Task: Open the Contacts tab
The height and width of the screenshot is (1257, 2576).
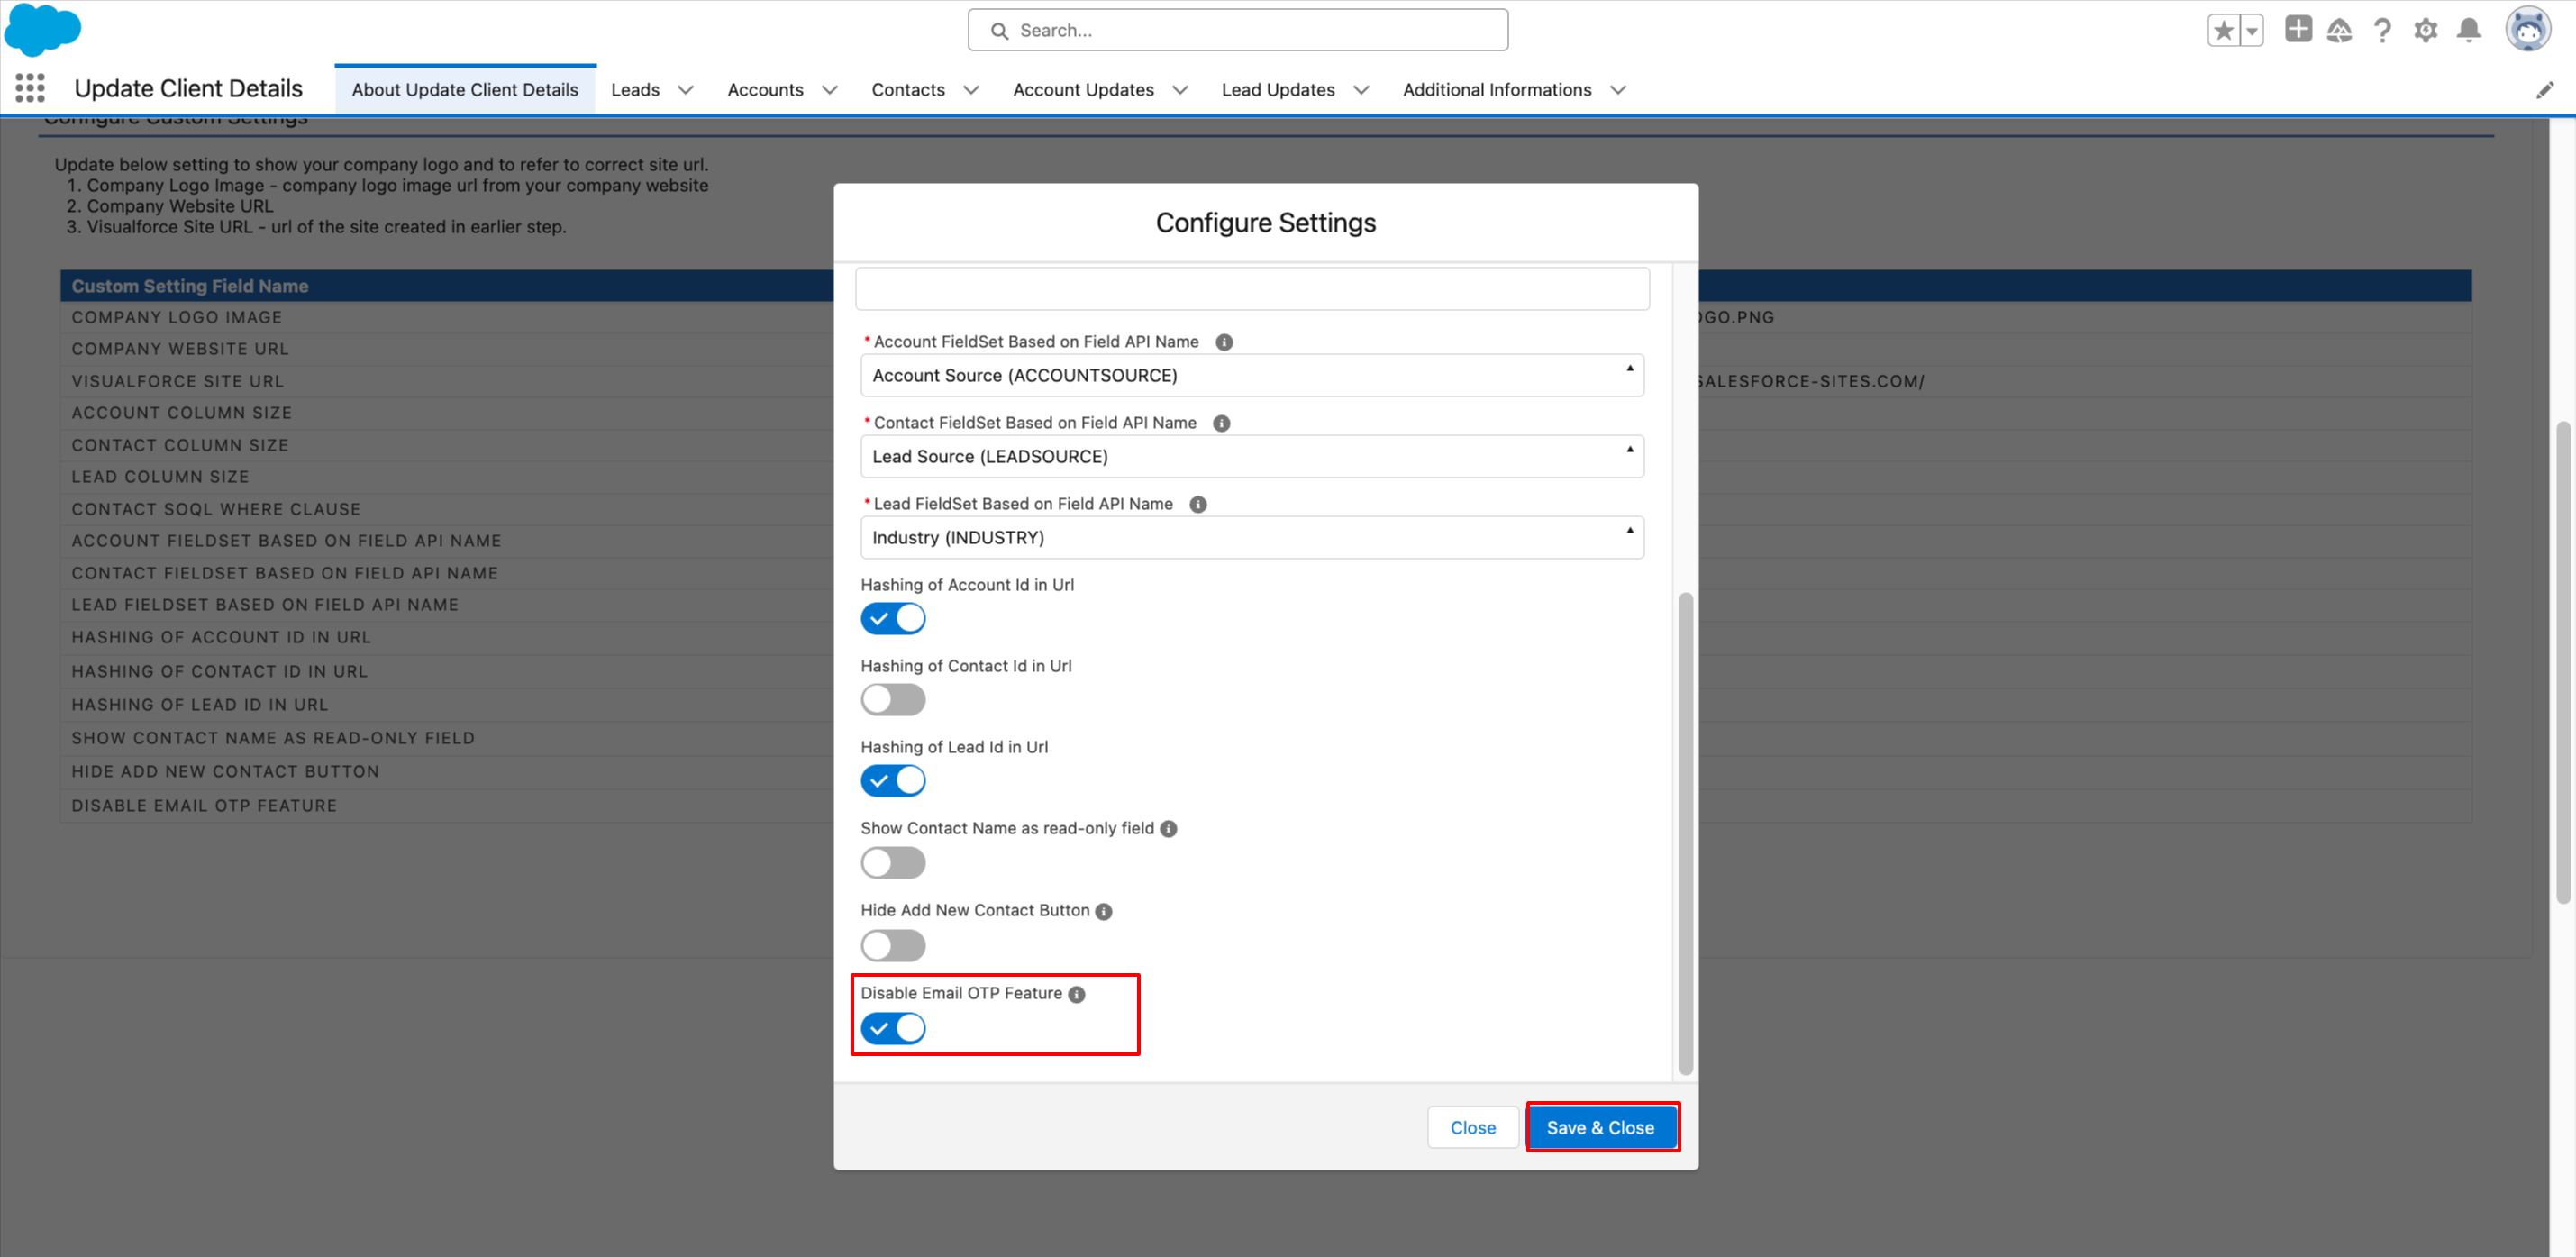Action: tap(907, 90)
